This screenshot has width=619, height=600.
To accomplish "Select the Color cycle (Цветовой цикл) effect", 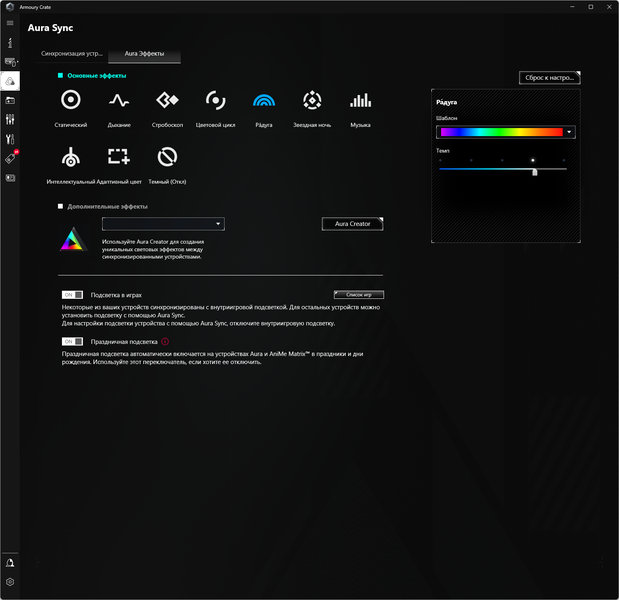I will point(216,100).
